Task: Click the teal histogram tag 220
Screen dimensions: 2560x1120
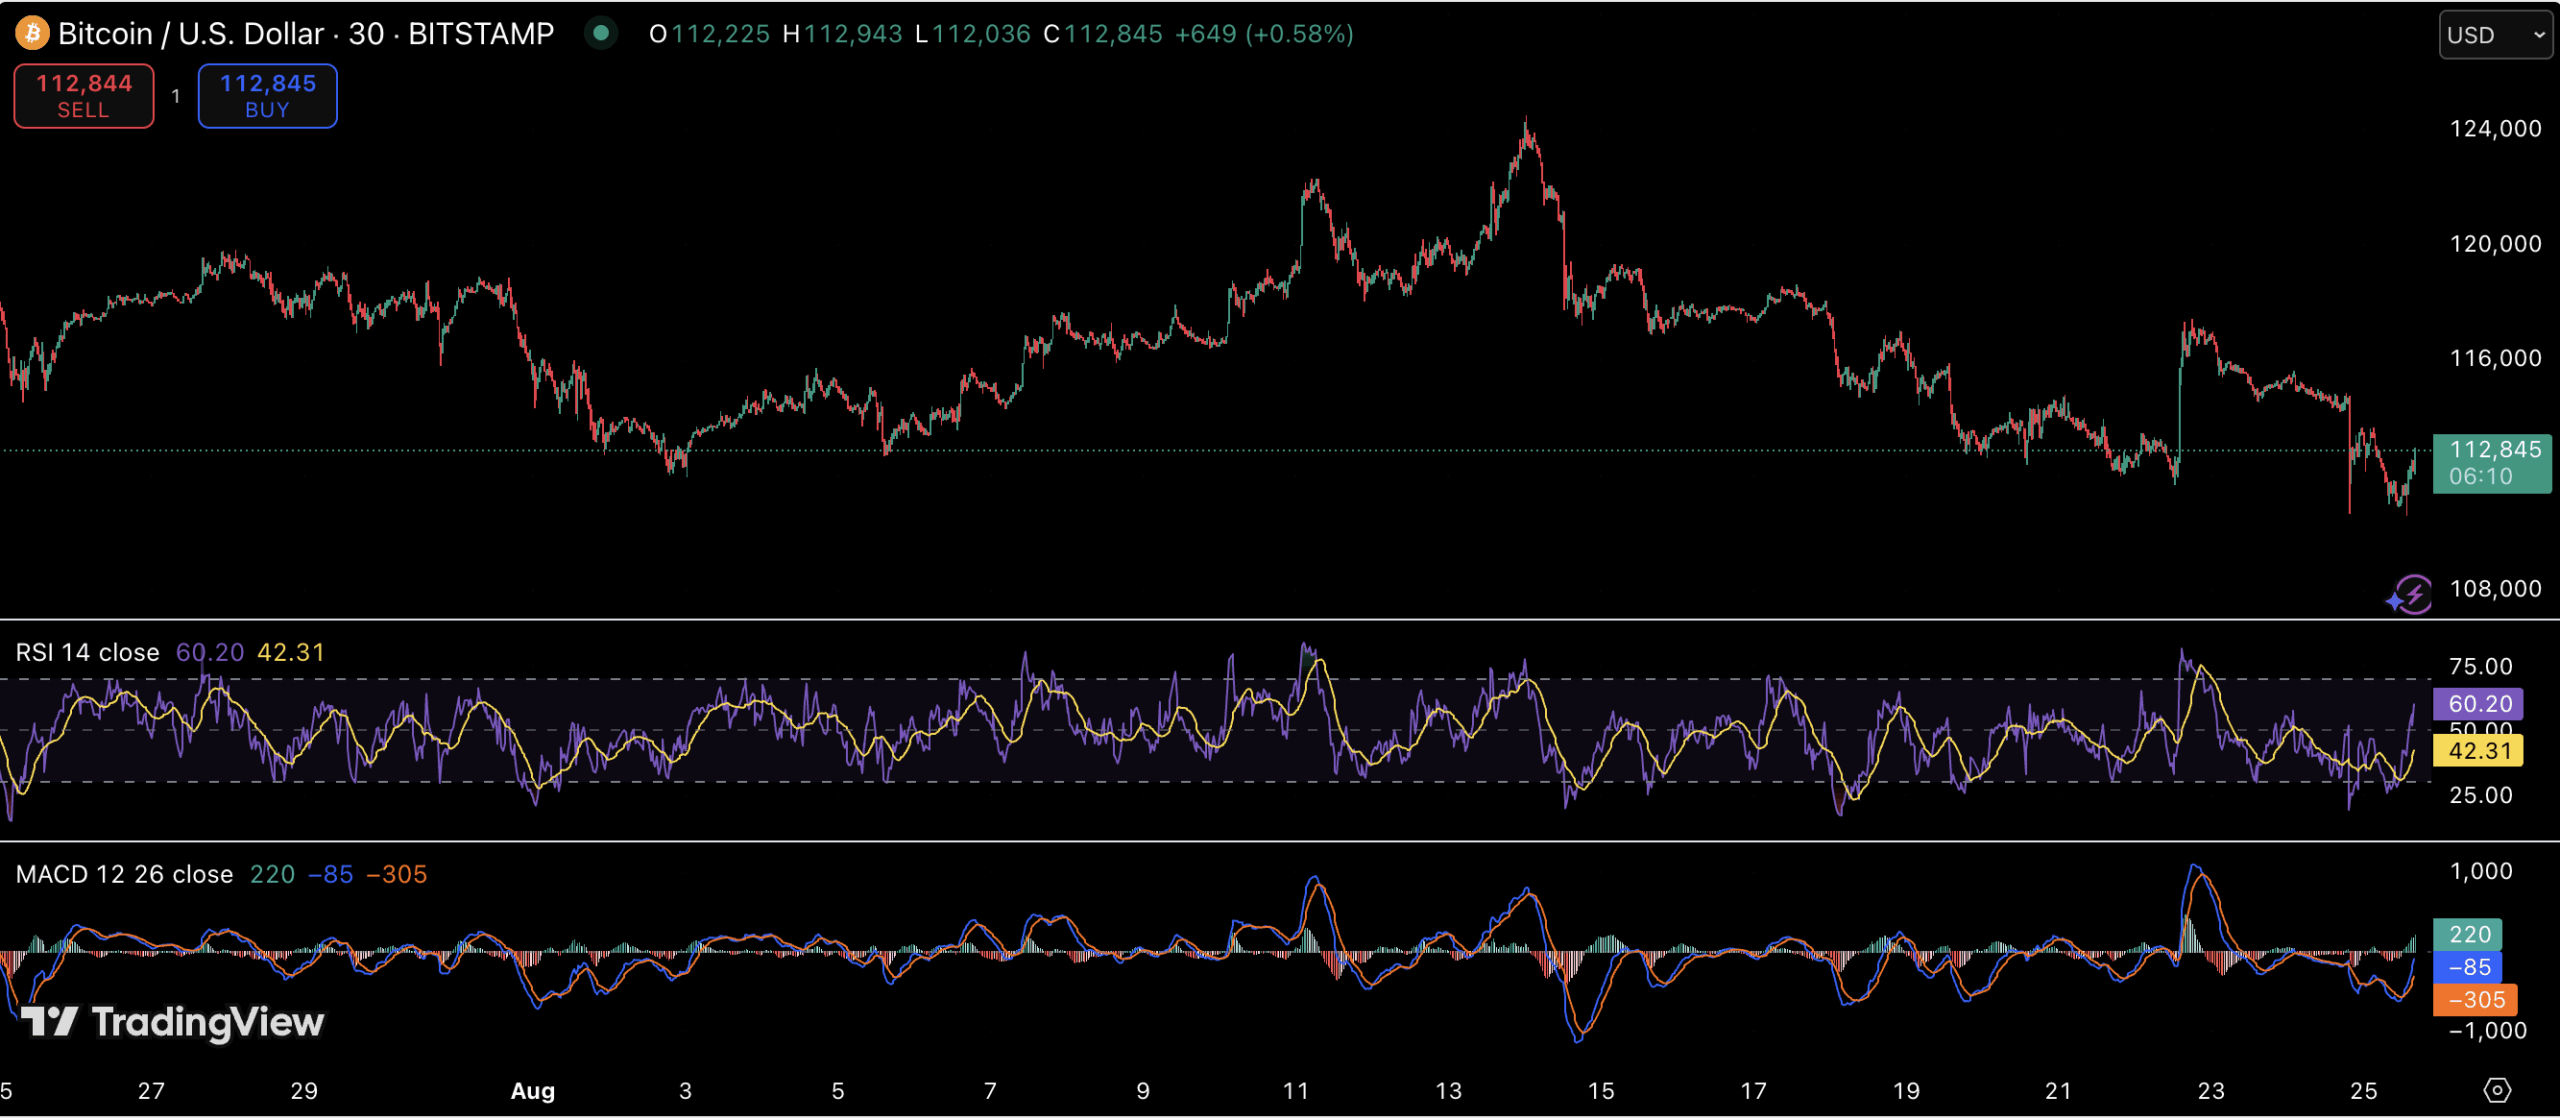Action: click(2468, 935)
